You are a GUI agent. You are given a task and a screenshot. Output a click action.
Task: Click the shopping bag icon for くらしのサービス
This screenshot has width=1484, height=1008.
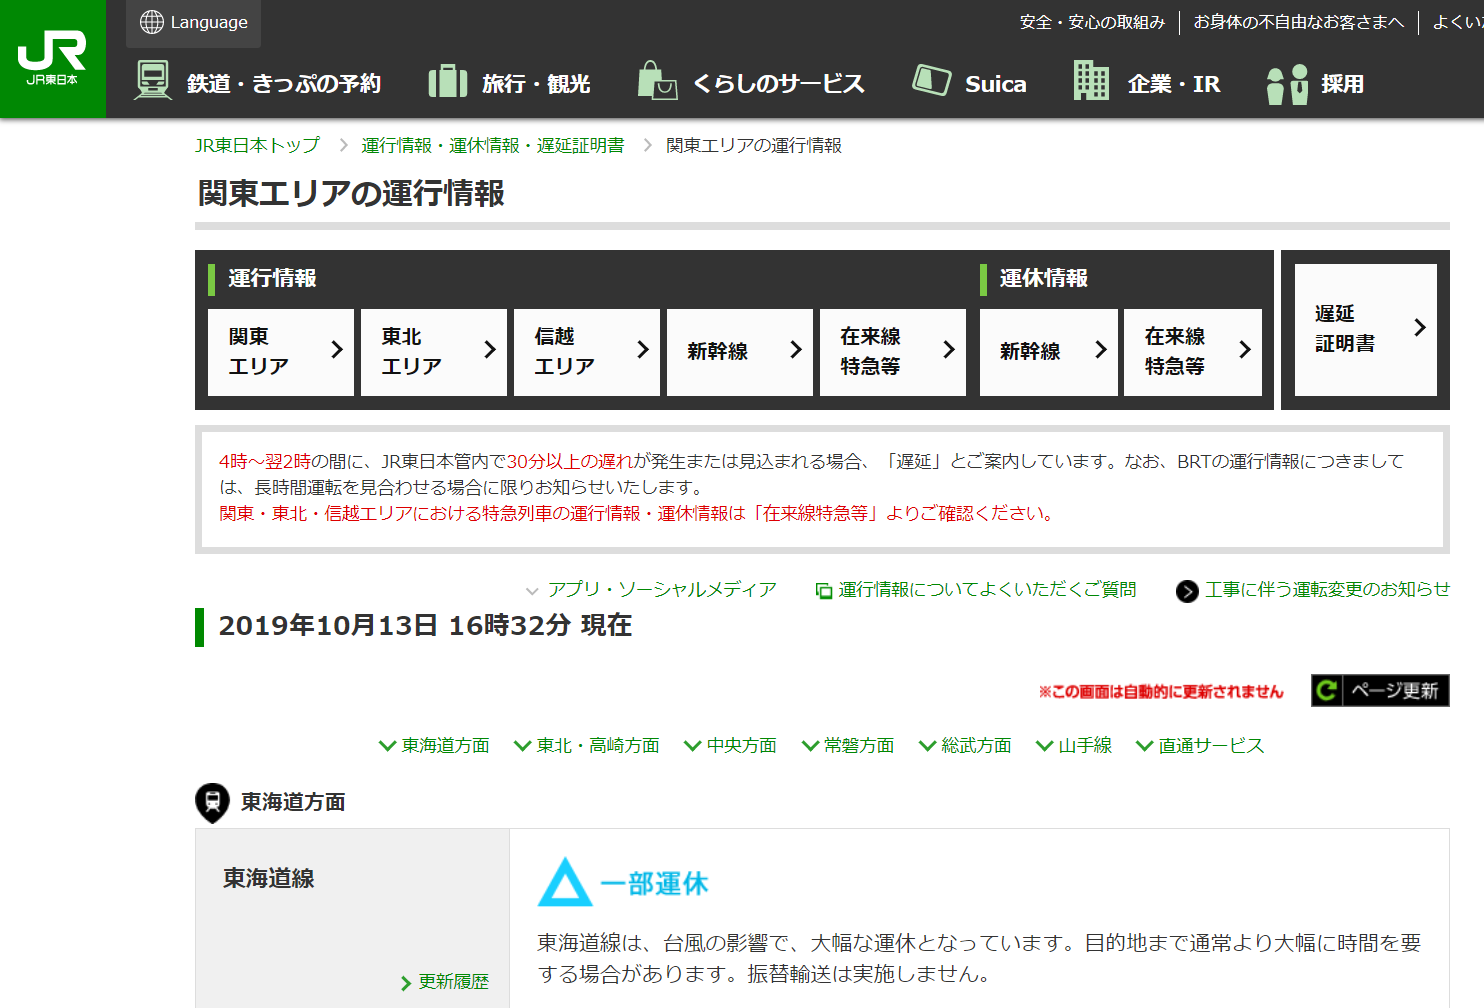(658, 81)
